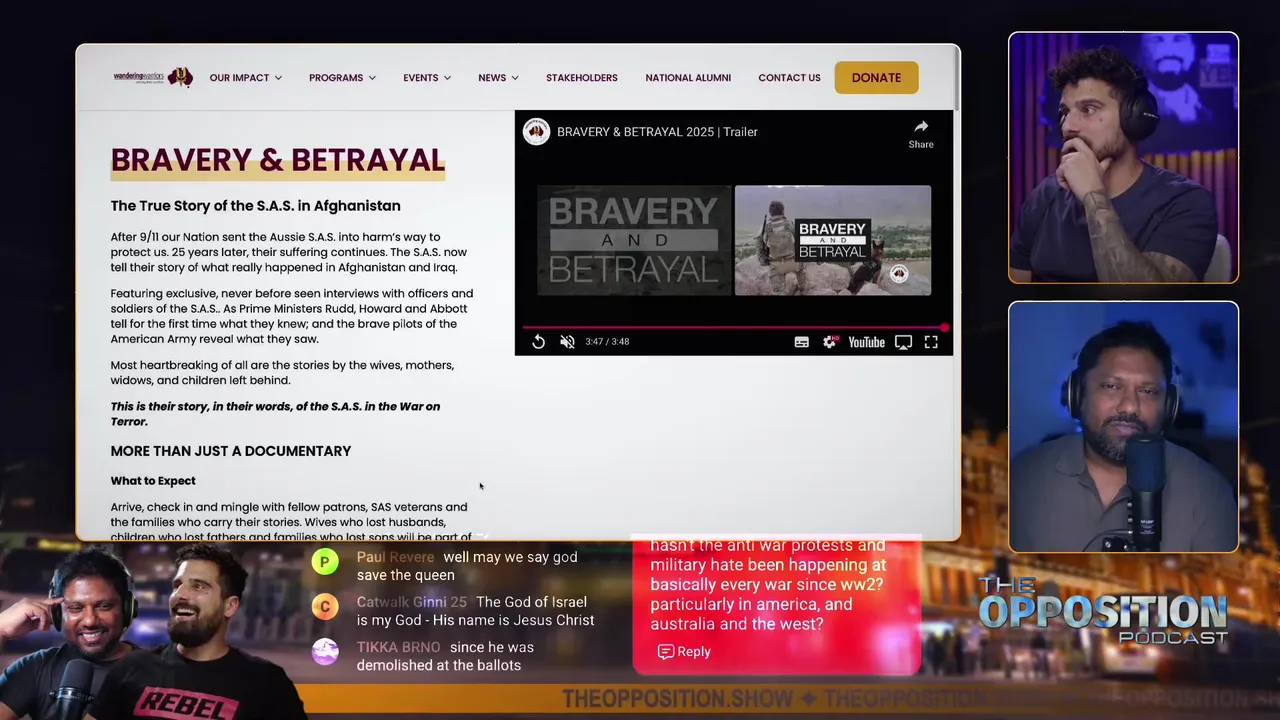Click the Catwalk Ginni 25 username
The image size is (1280, 720).
[x=411, y=602]
